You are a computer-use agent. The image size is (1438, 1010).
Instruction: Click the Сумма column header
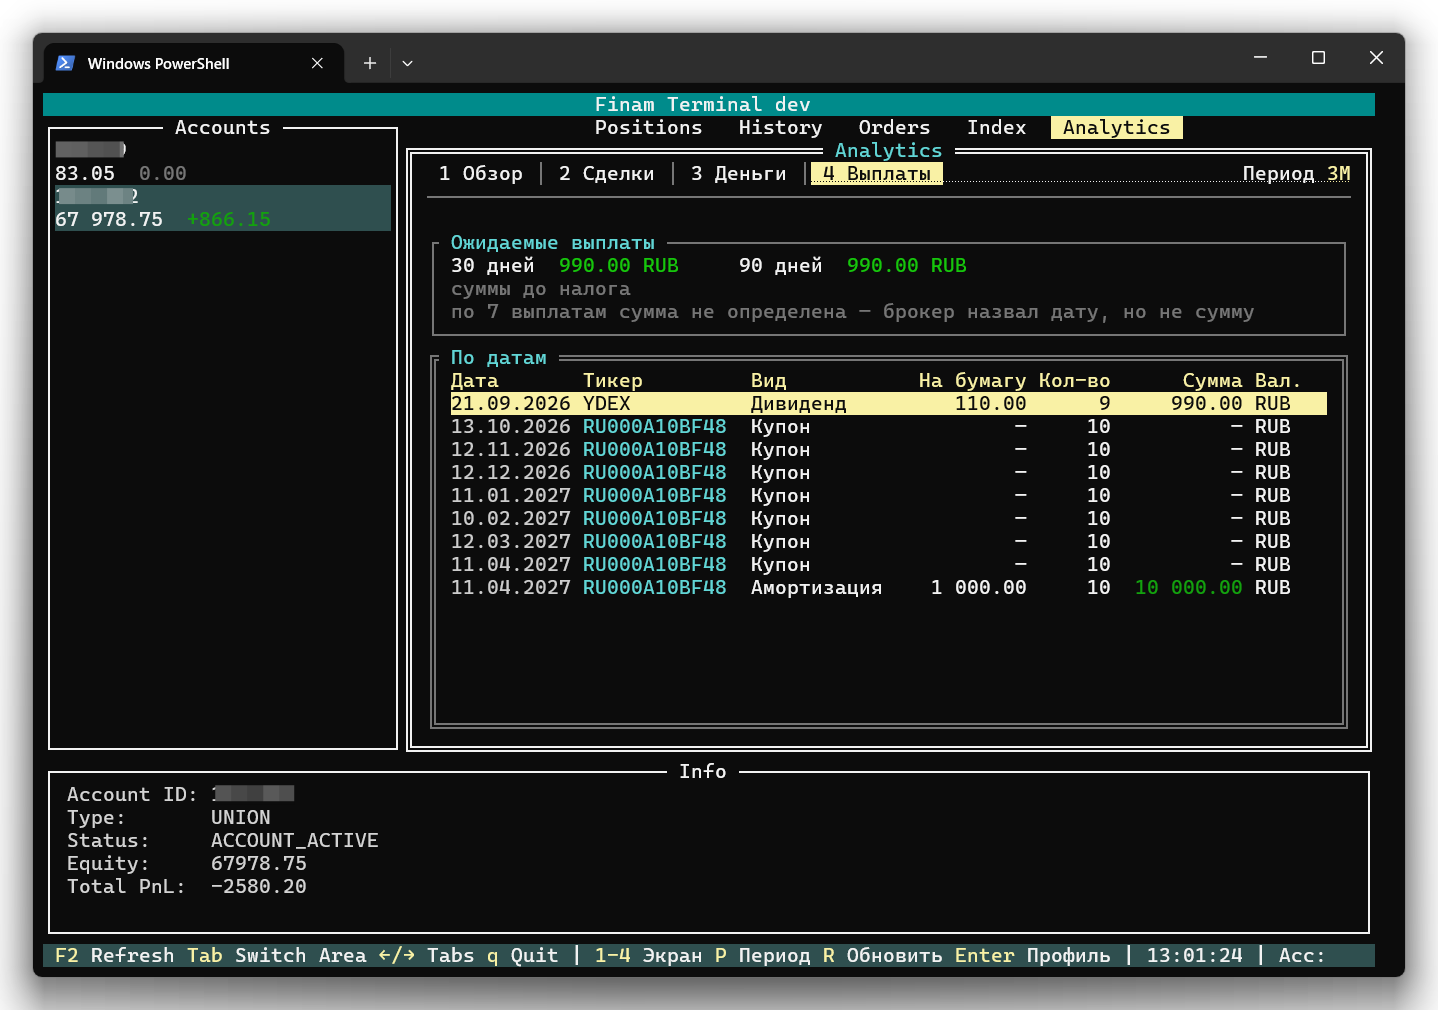[x=1212, y=381]
